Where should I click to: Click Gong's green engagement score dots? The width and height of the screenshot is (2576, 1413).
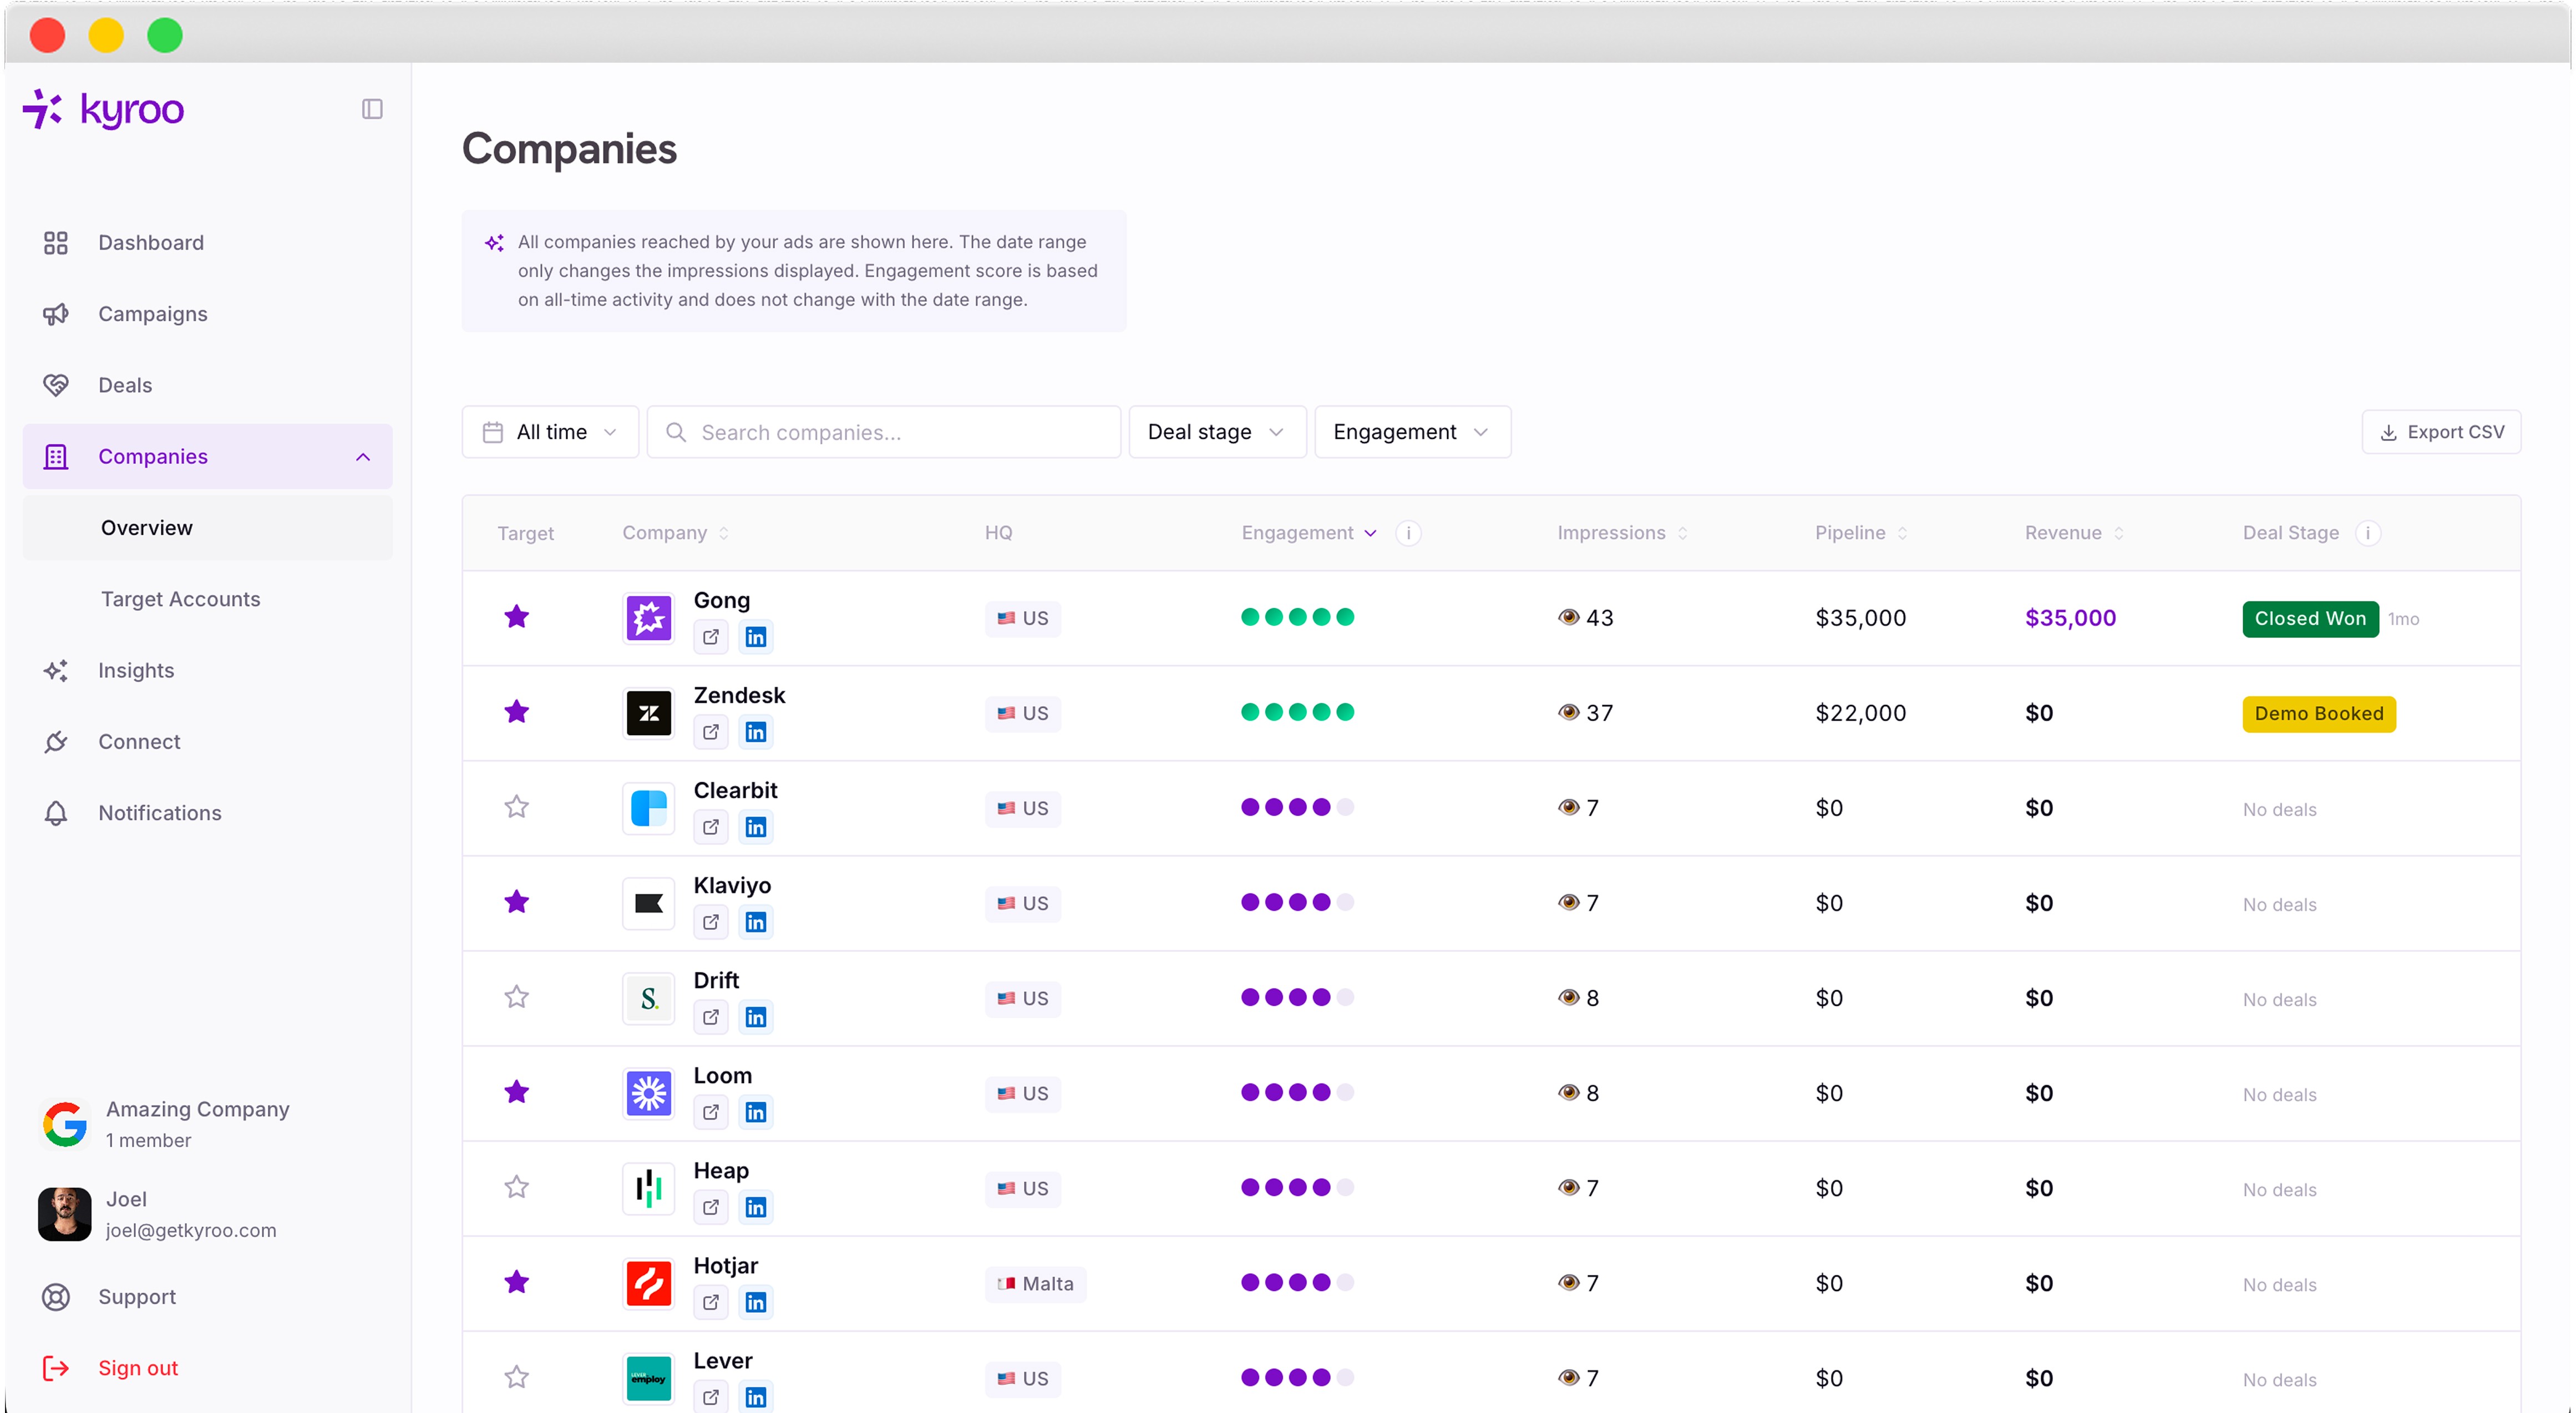[x=1298, y=617]
